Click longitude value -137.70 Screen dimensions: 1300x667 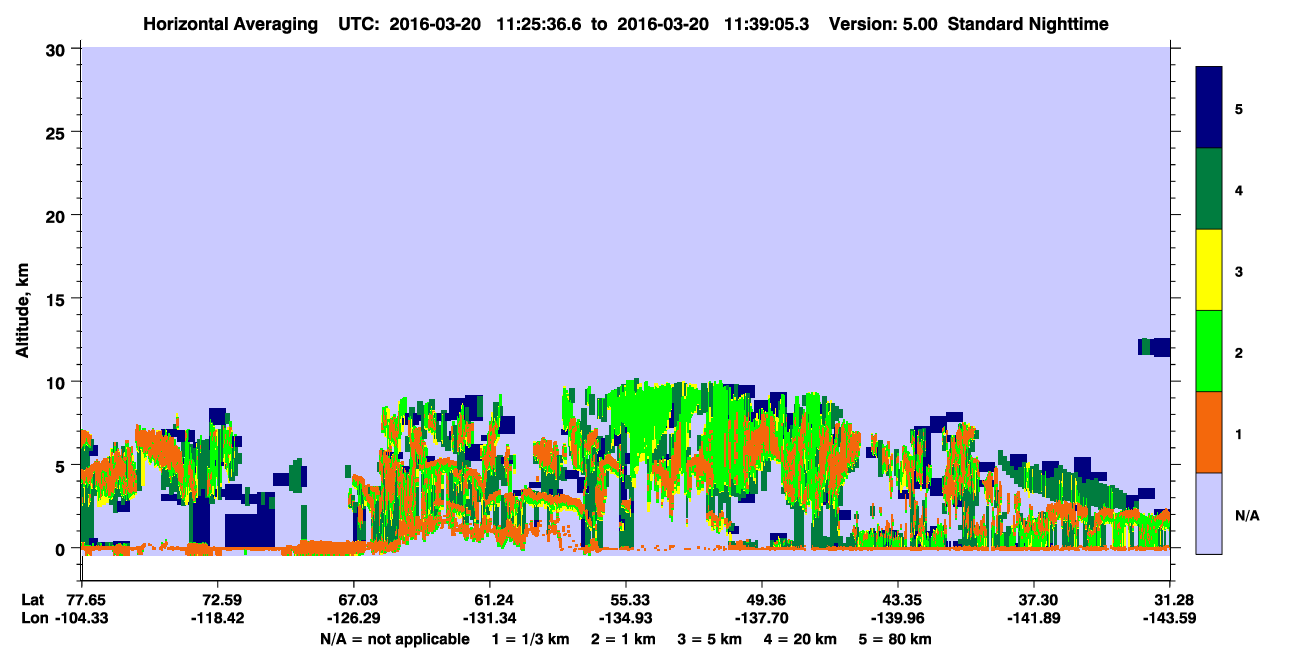click(762, 618)
